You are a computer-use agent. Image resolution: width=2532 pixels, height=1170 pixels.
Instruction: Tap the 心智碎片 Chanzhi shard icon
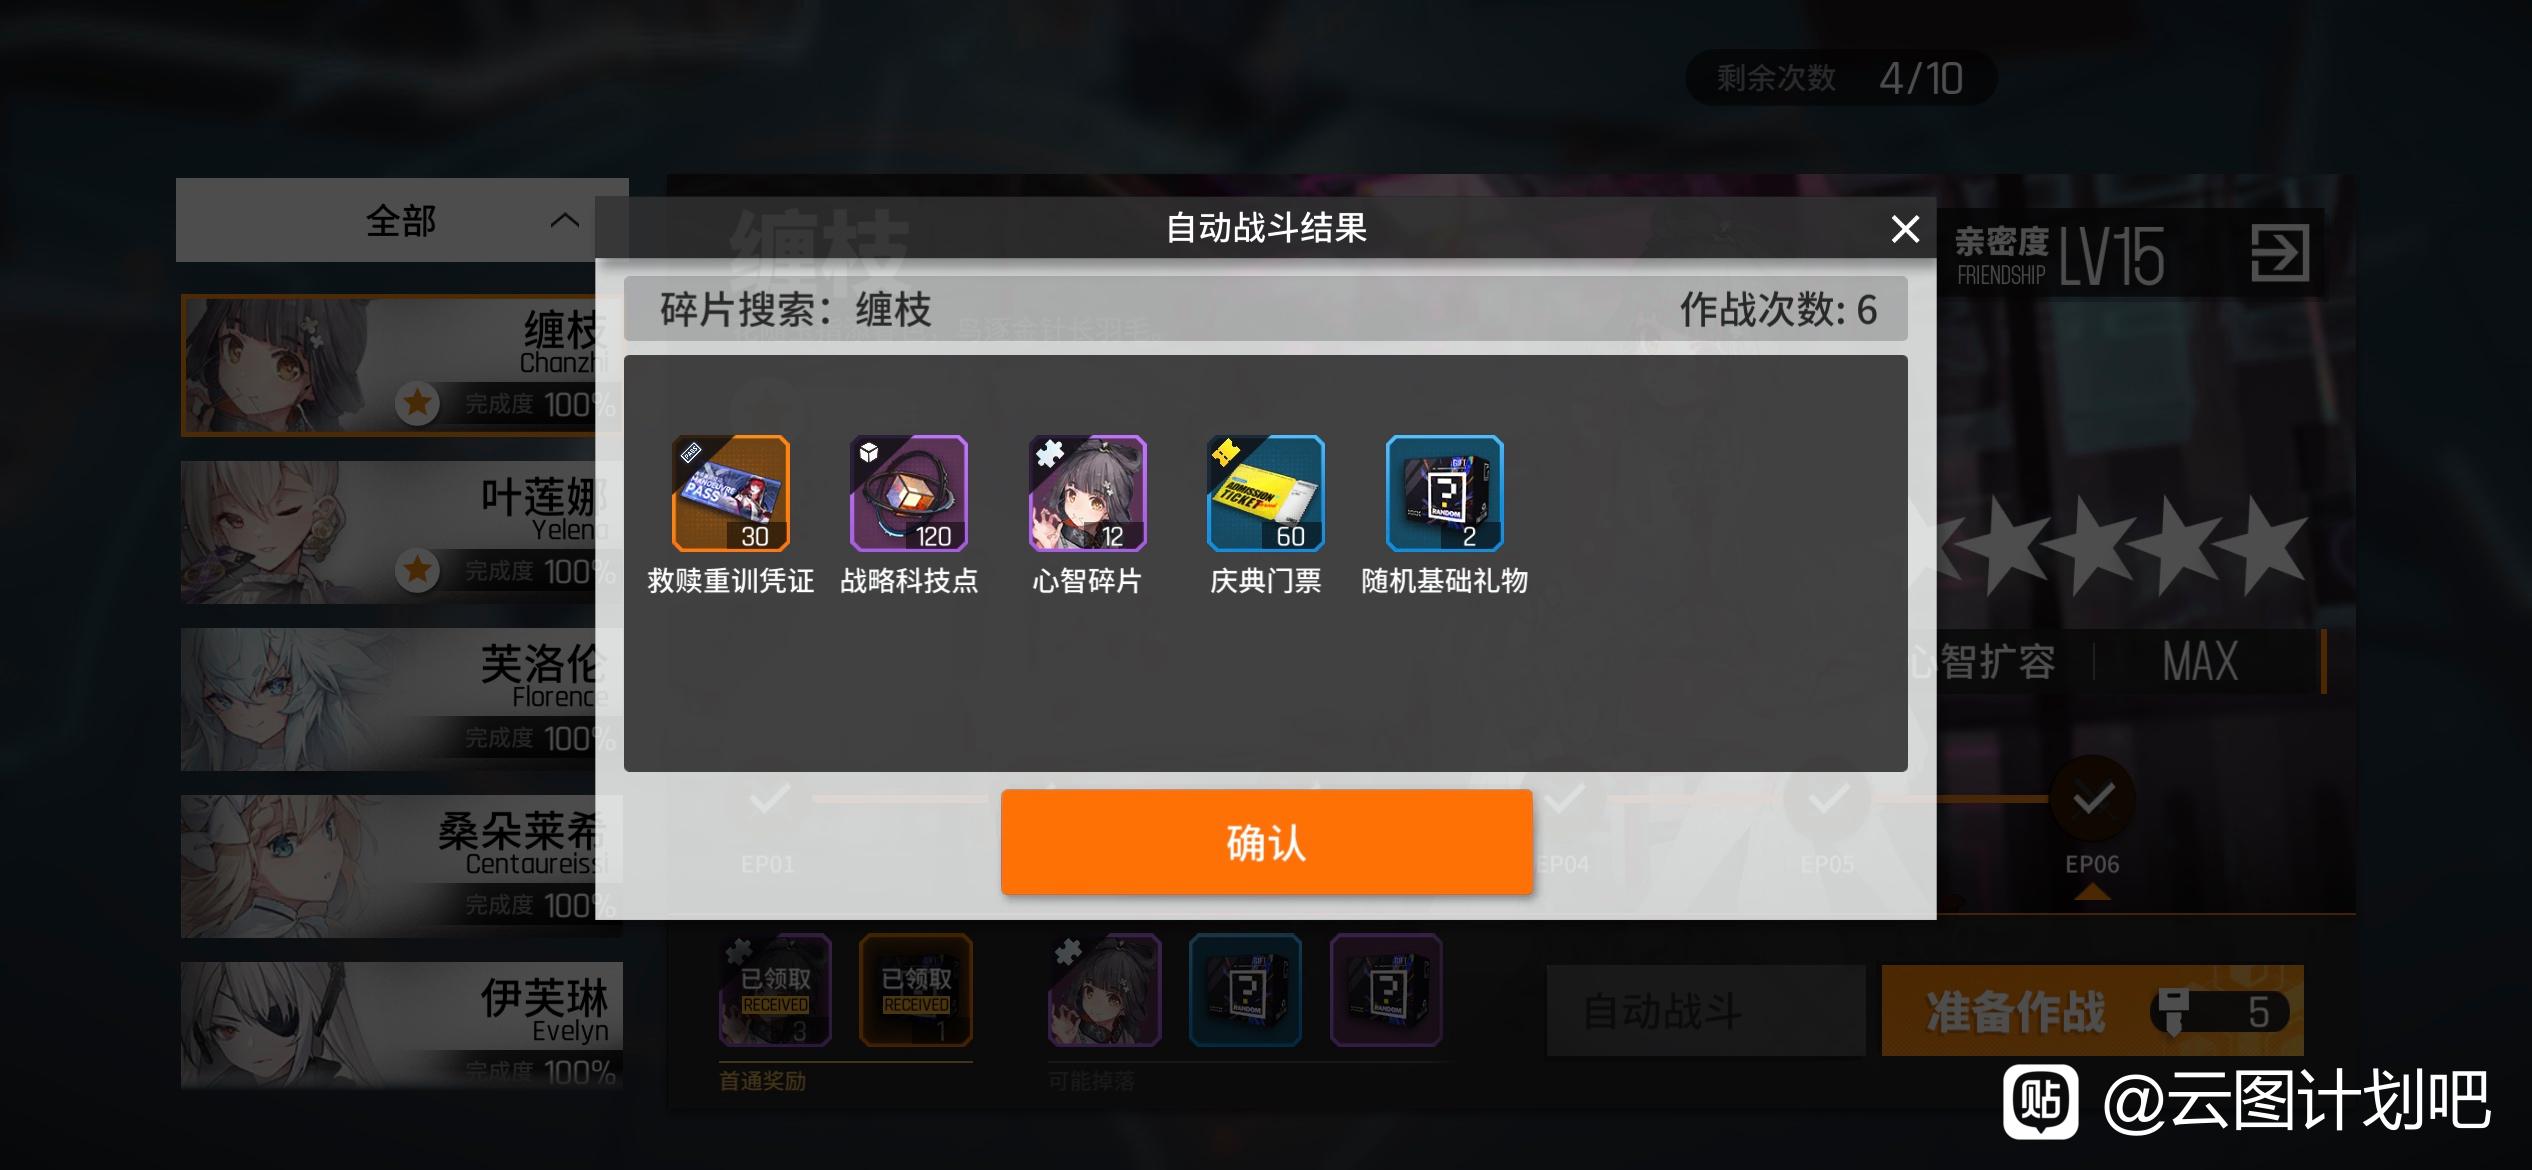point(1088,493)
